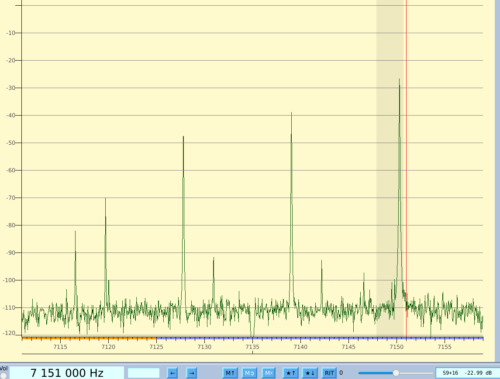Toggle the RIT button
The width and height of the screenshot is (500, 379).
pos(329,373)
